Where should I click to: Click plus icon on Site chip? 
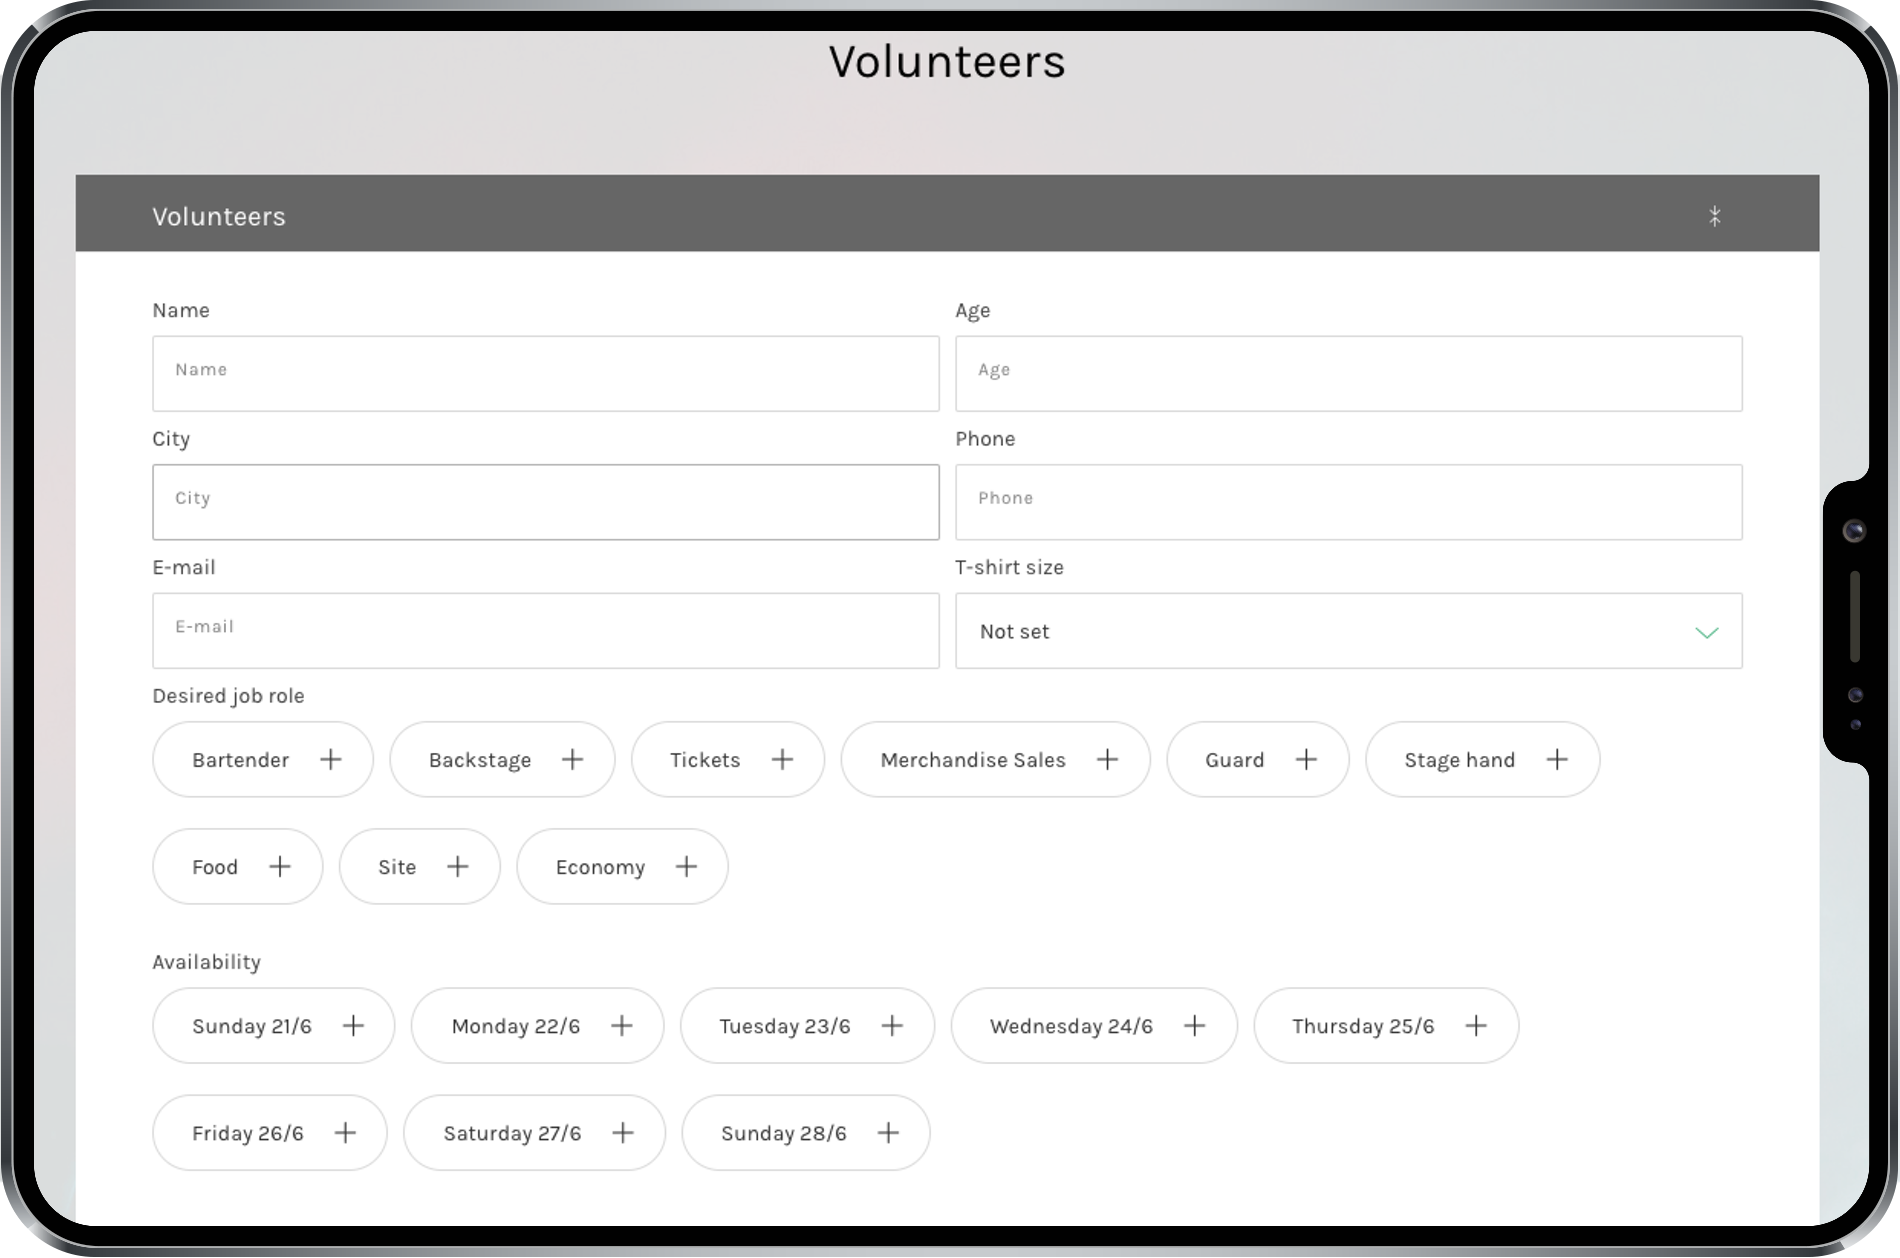point(457,867)
